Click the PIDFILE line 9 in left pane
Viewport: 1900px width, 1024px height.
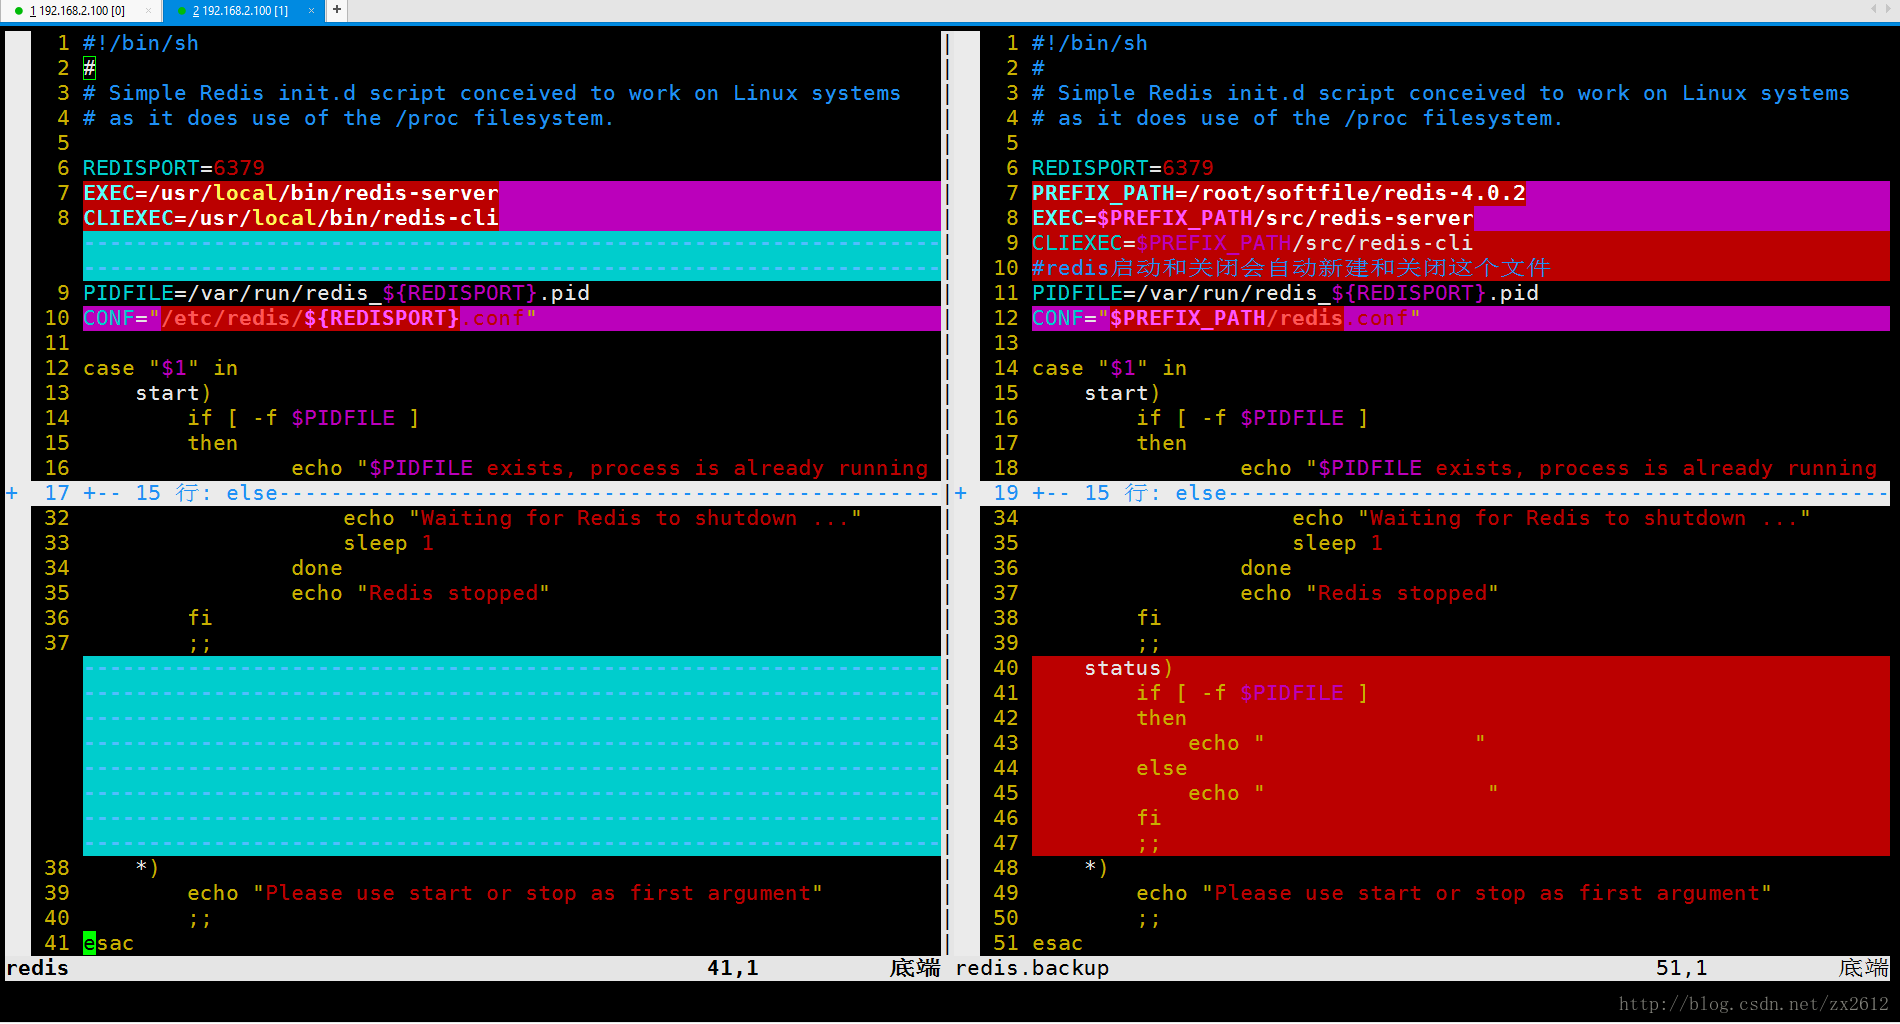(337, 293)
